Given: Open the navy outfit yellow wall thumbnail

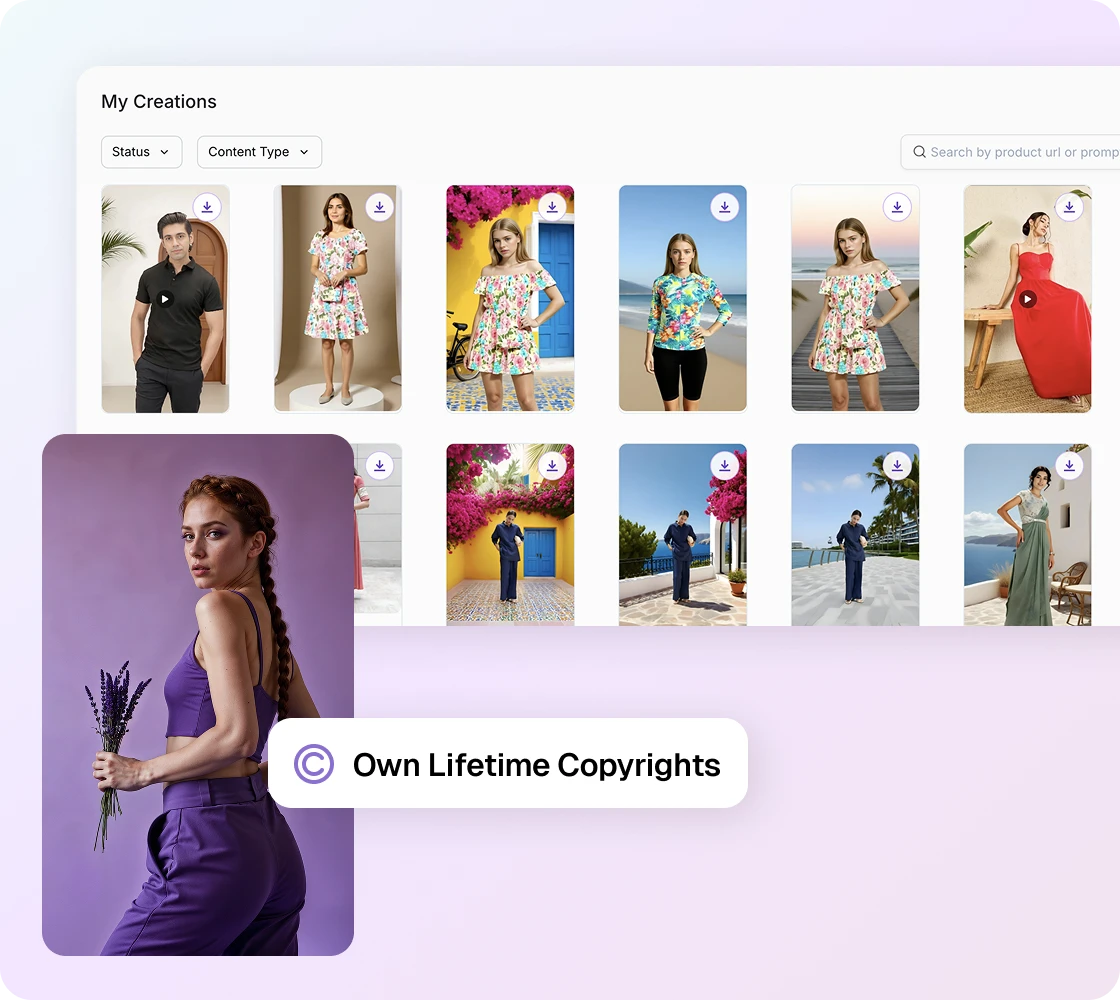Looking at the screenshot, I should click(511, 535).
